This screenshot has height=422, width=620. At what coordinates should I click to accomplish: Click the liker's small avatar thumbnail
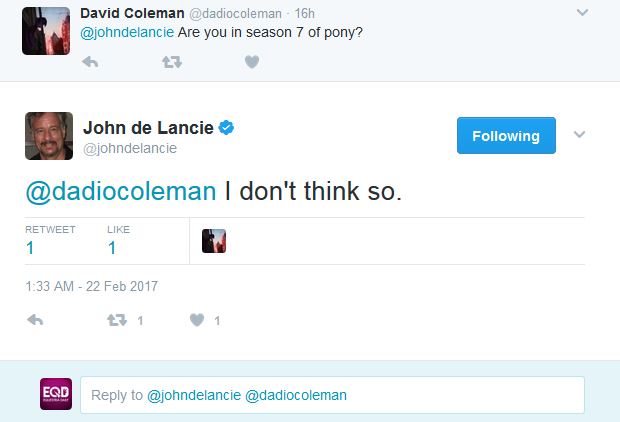click(x=213, y=241)
